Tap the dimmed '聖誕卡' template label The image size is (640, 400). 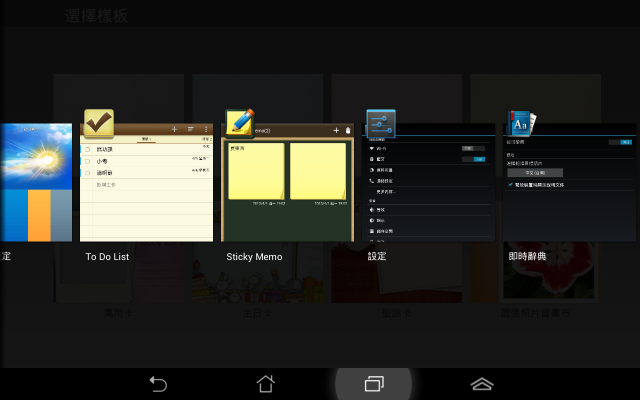[x=396, y=313]
